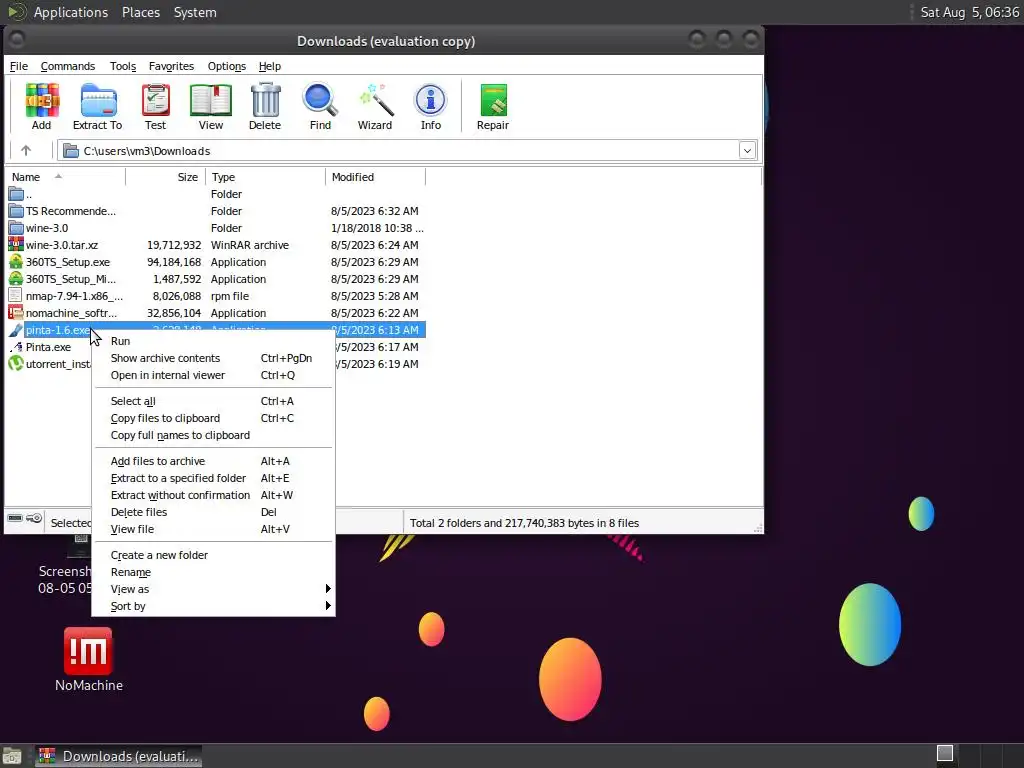
Task: Click the key icon in status bar
Action: [35, 519]
